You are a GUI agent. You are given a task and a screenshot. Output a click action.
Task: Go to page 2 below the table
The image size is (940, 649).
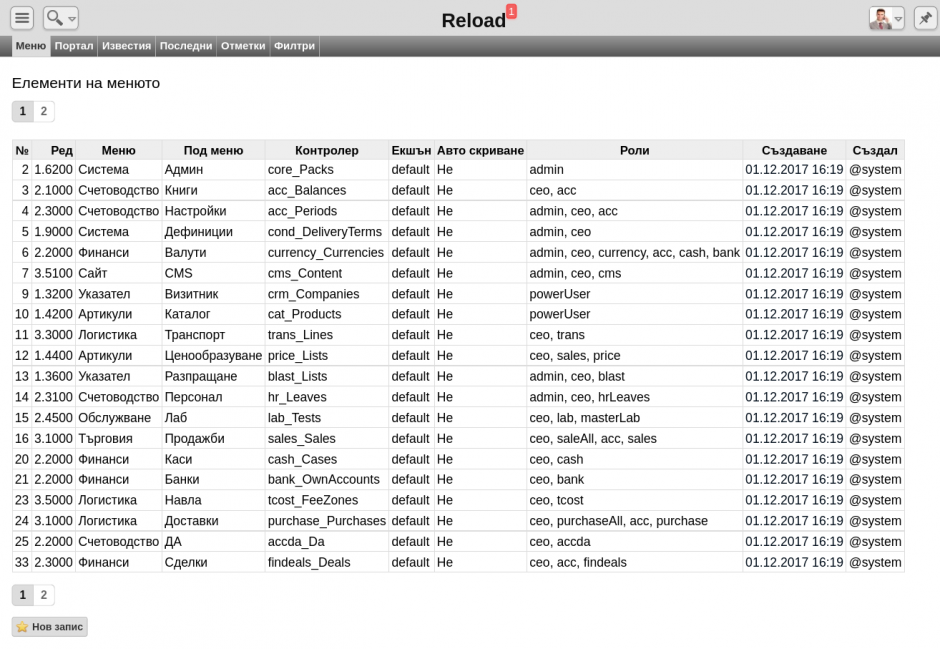coord(44,595)
